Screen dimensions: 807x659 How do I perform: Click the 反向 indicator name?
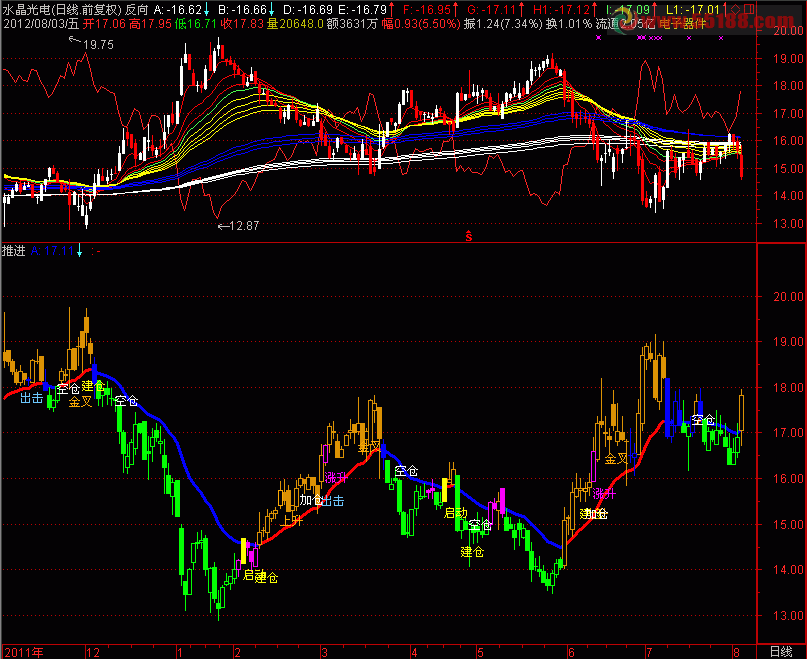tap(136, 9)
